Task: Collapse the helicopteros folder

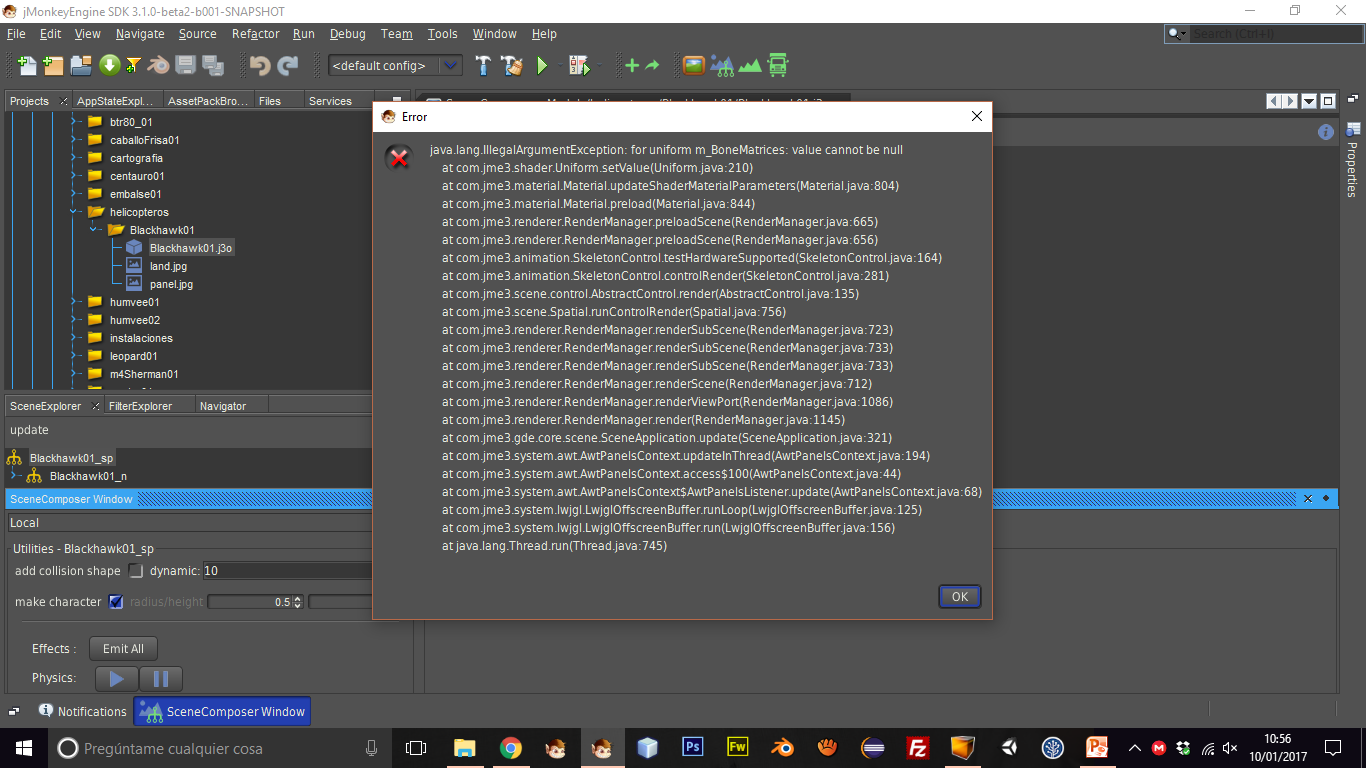Action: [75, 212]
